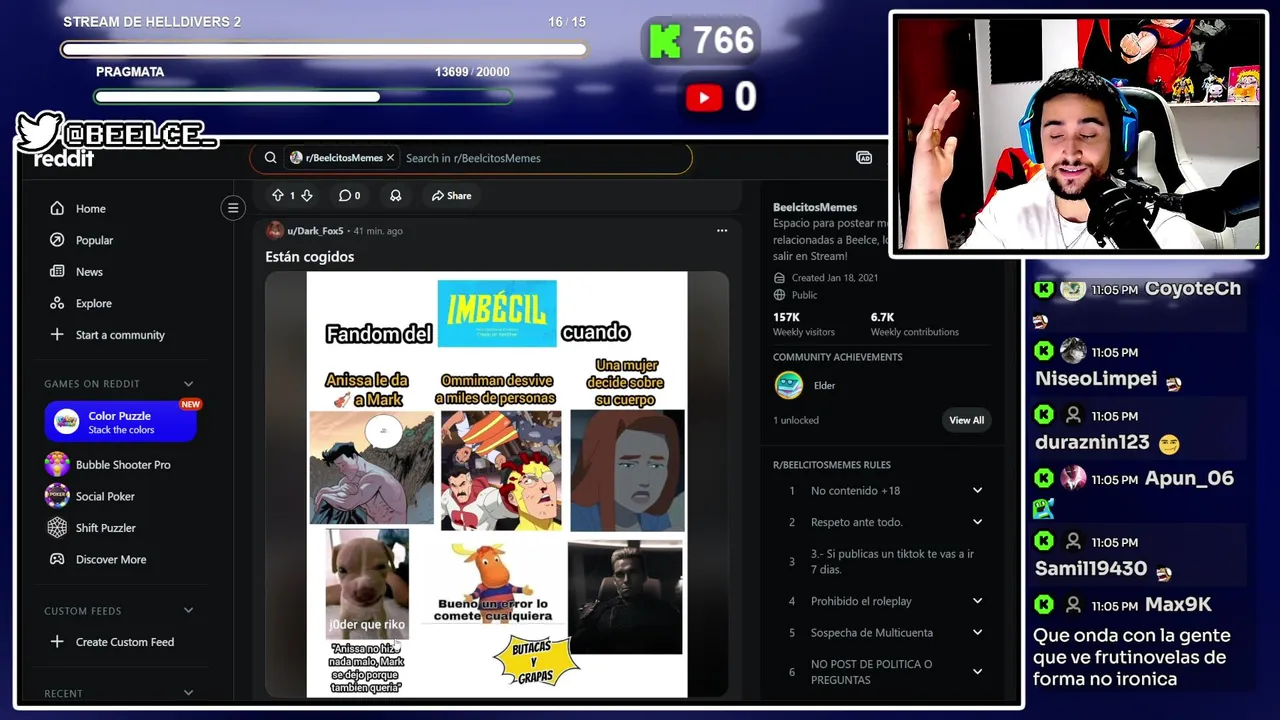Click the Stream de Helldivers 2 progress bar
Image resolution: width=1280 pixels, height=720 pixels.
pyautogui.click(x=324, y=49)
